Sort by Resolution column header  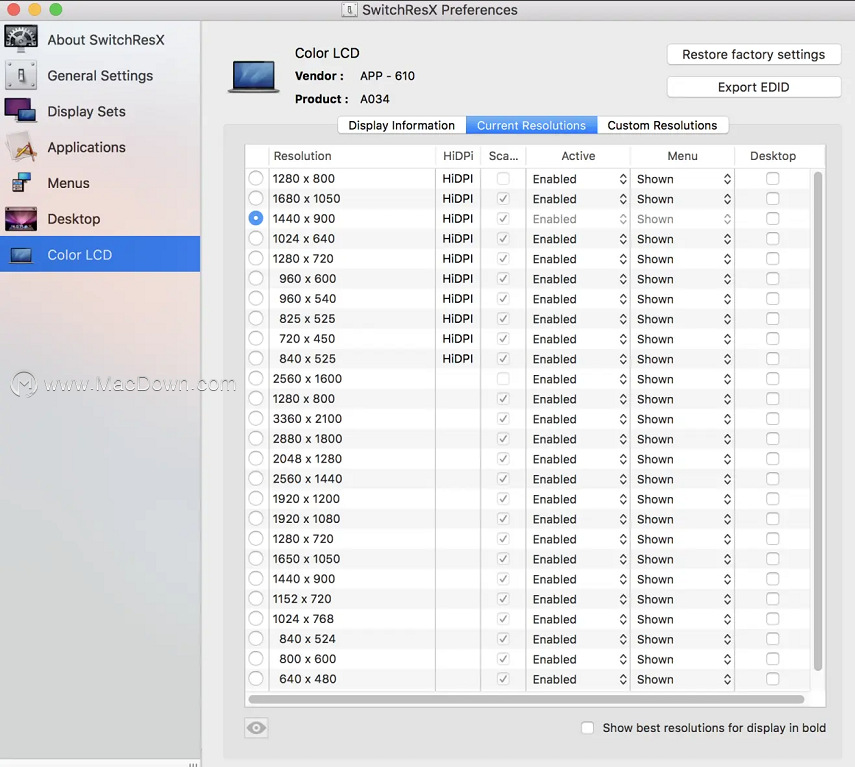pos(352,156)
